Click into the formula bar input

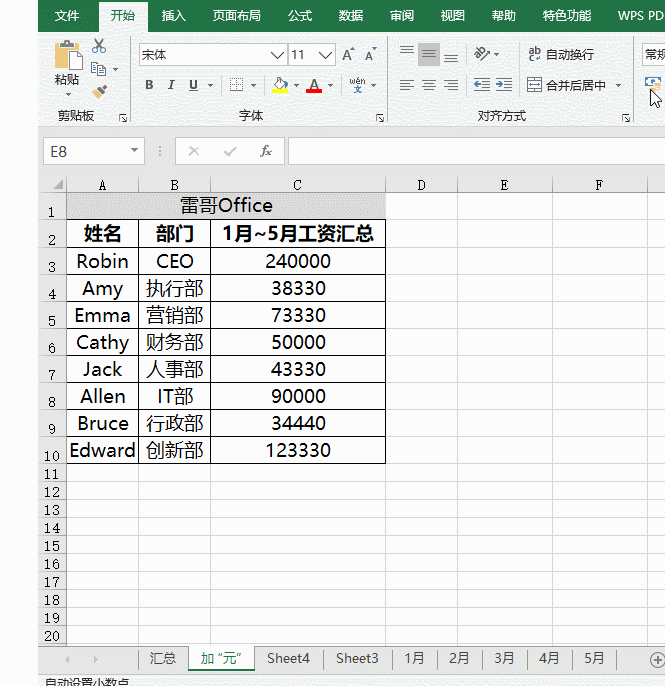(476, 151)
